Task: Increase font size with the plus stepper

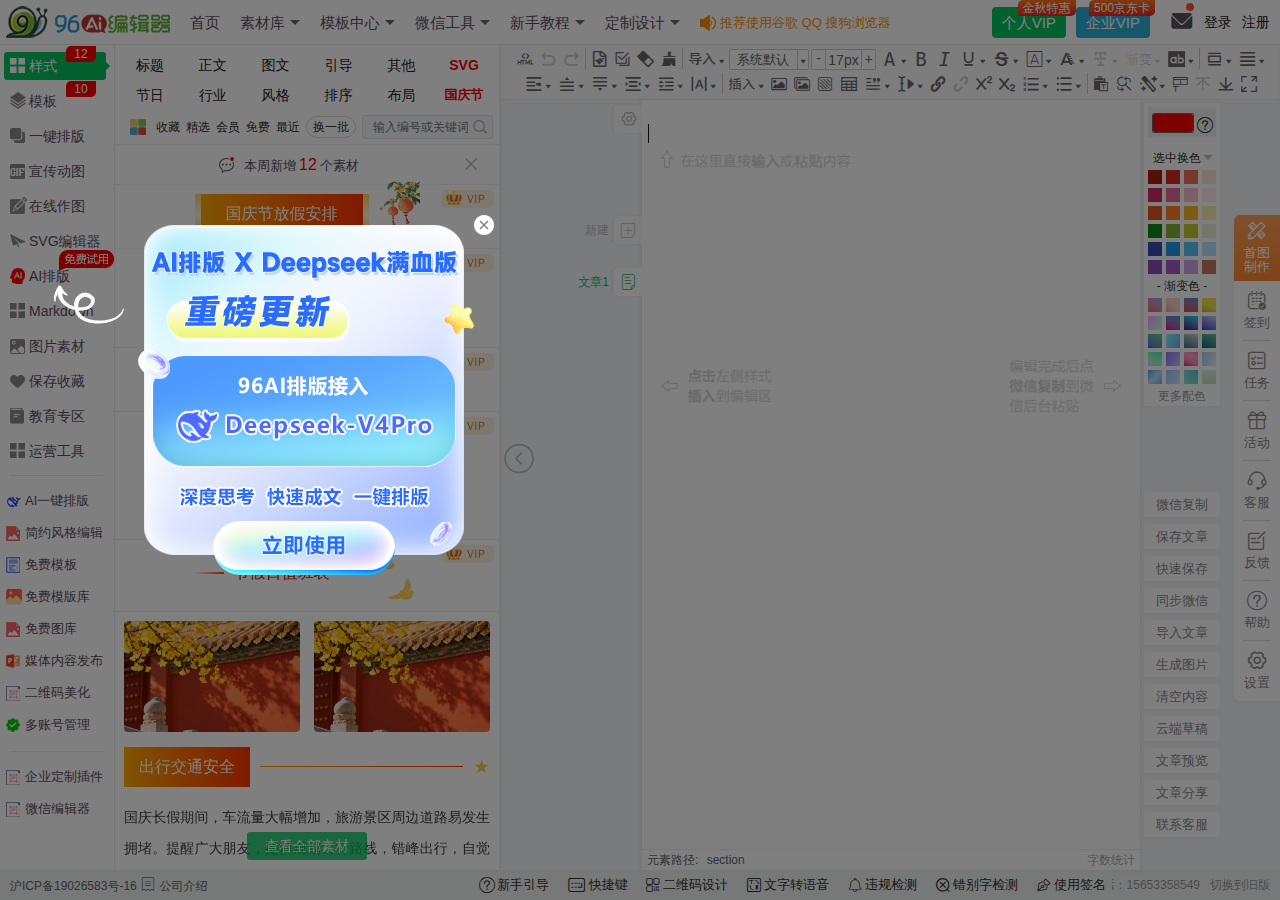Action: [868, 59]
